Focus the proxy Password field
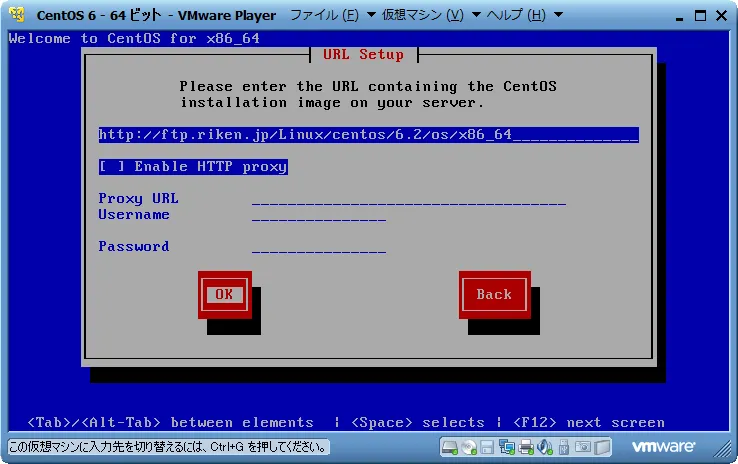738x464 pixels. coord(319,247)
